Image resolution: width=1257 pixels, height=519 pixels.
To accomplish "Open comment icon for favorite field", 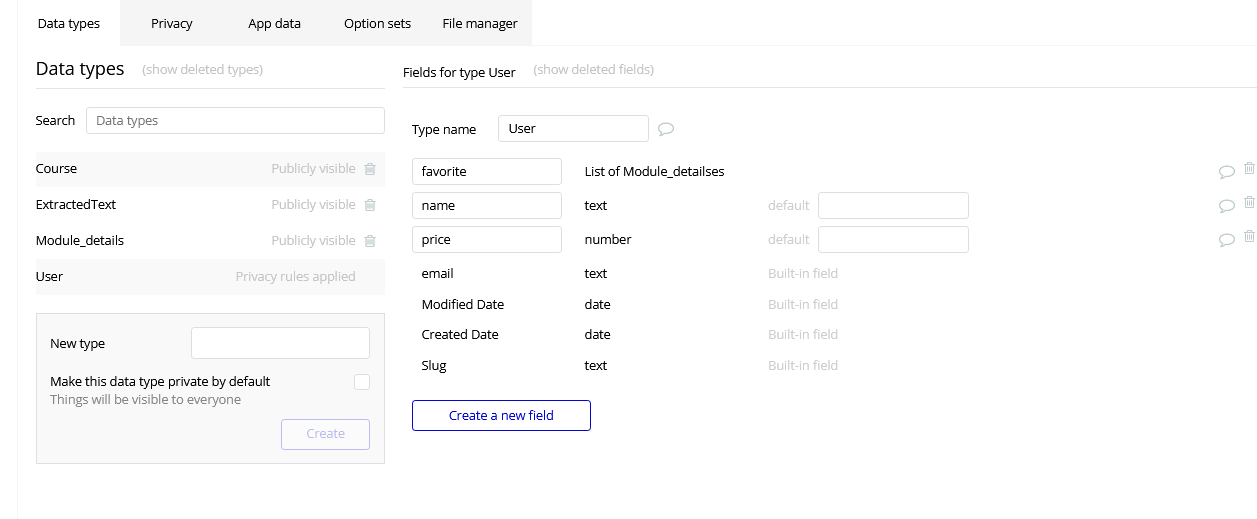I will coord(1226,172).
